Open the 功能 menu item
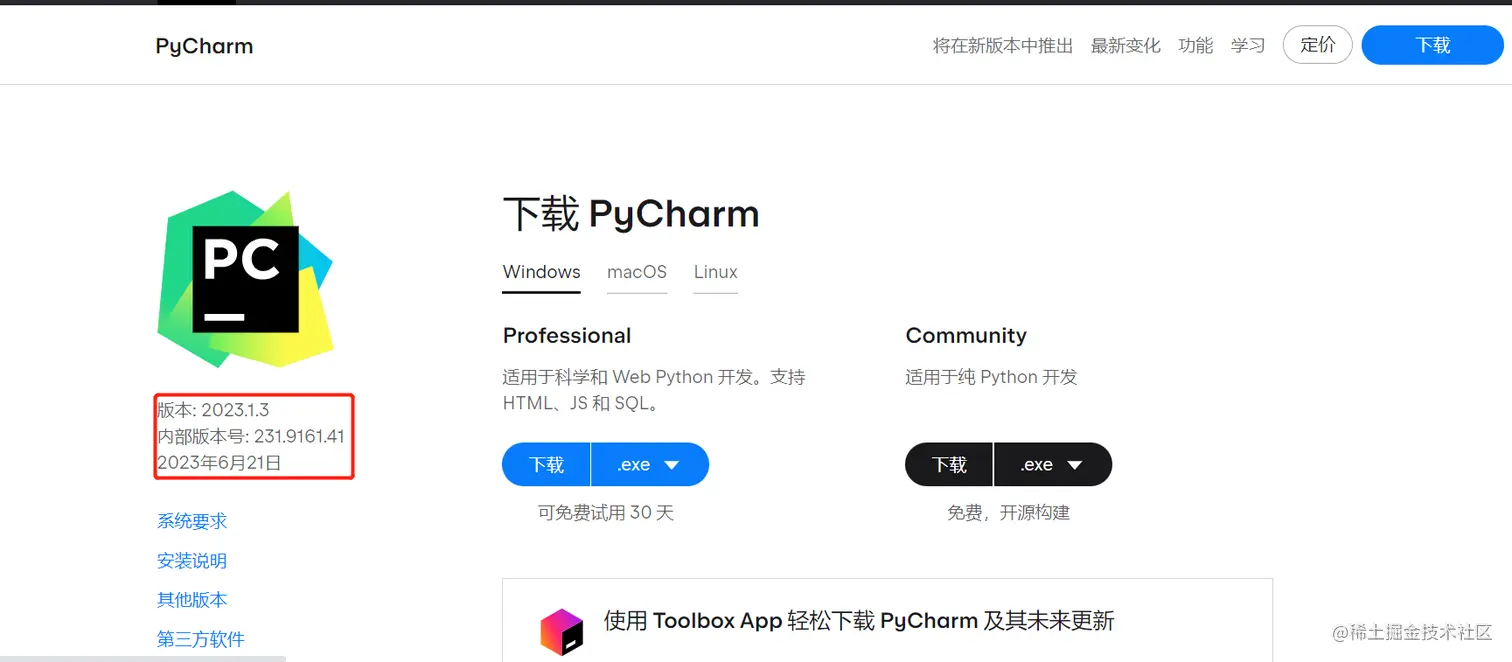1512x662 pixels. point(1196,46)
